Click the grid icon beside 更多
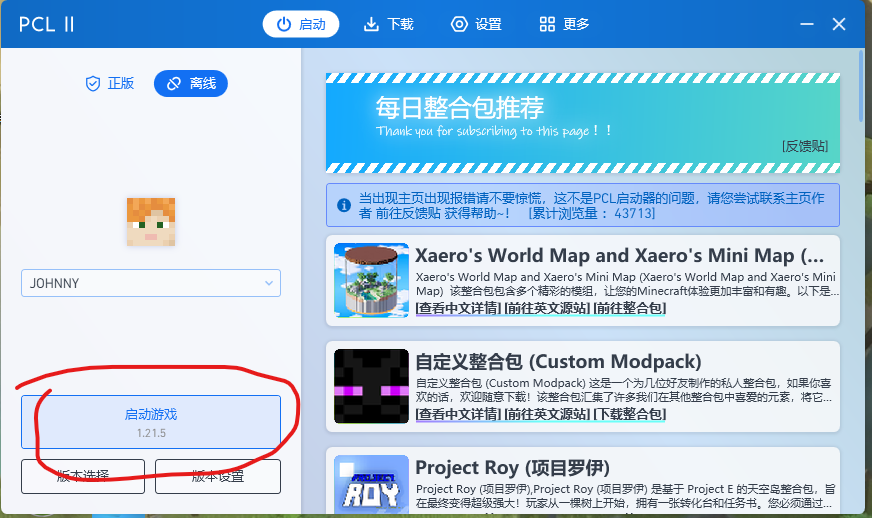The image size is (872, 518). [547, 24]
